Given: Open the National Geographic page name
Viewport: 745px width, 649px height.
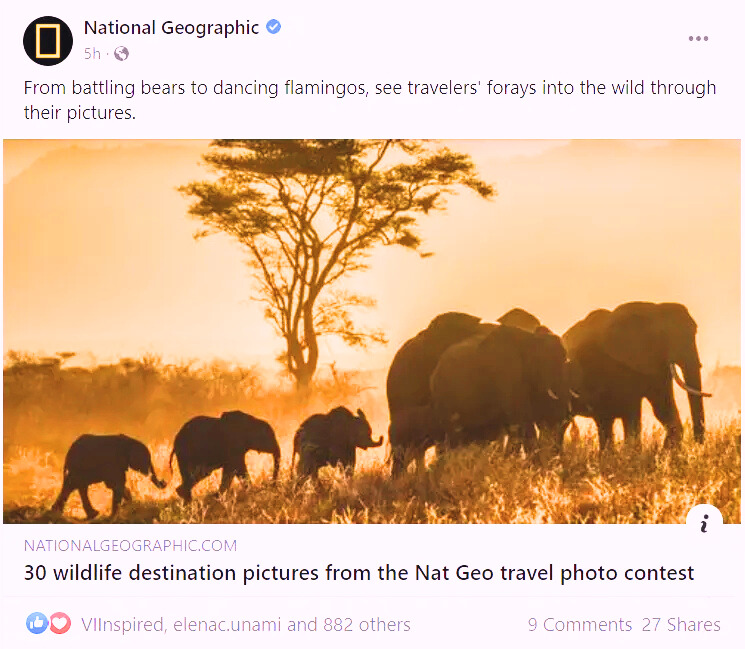Looking at the screenshot, I should point(171,28).
